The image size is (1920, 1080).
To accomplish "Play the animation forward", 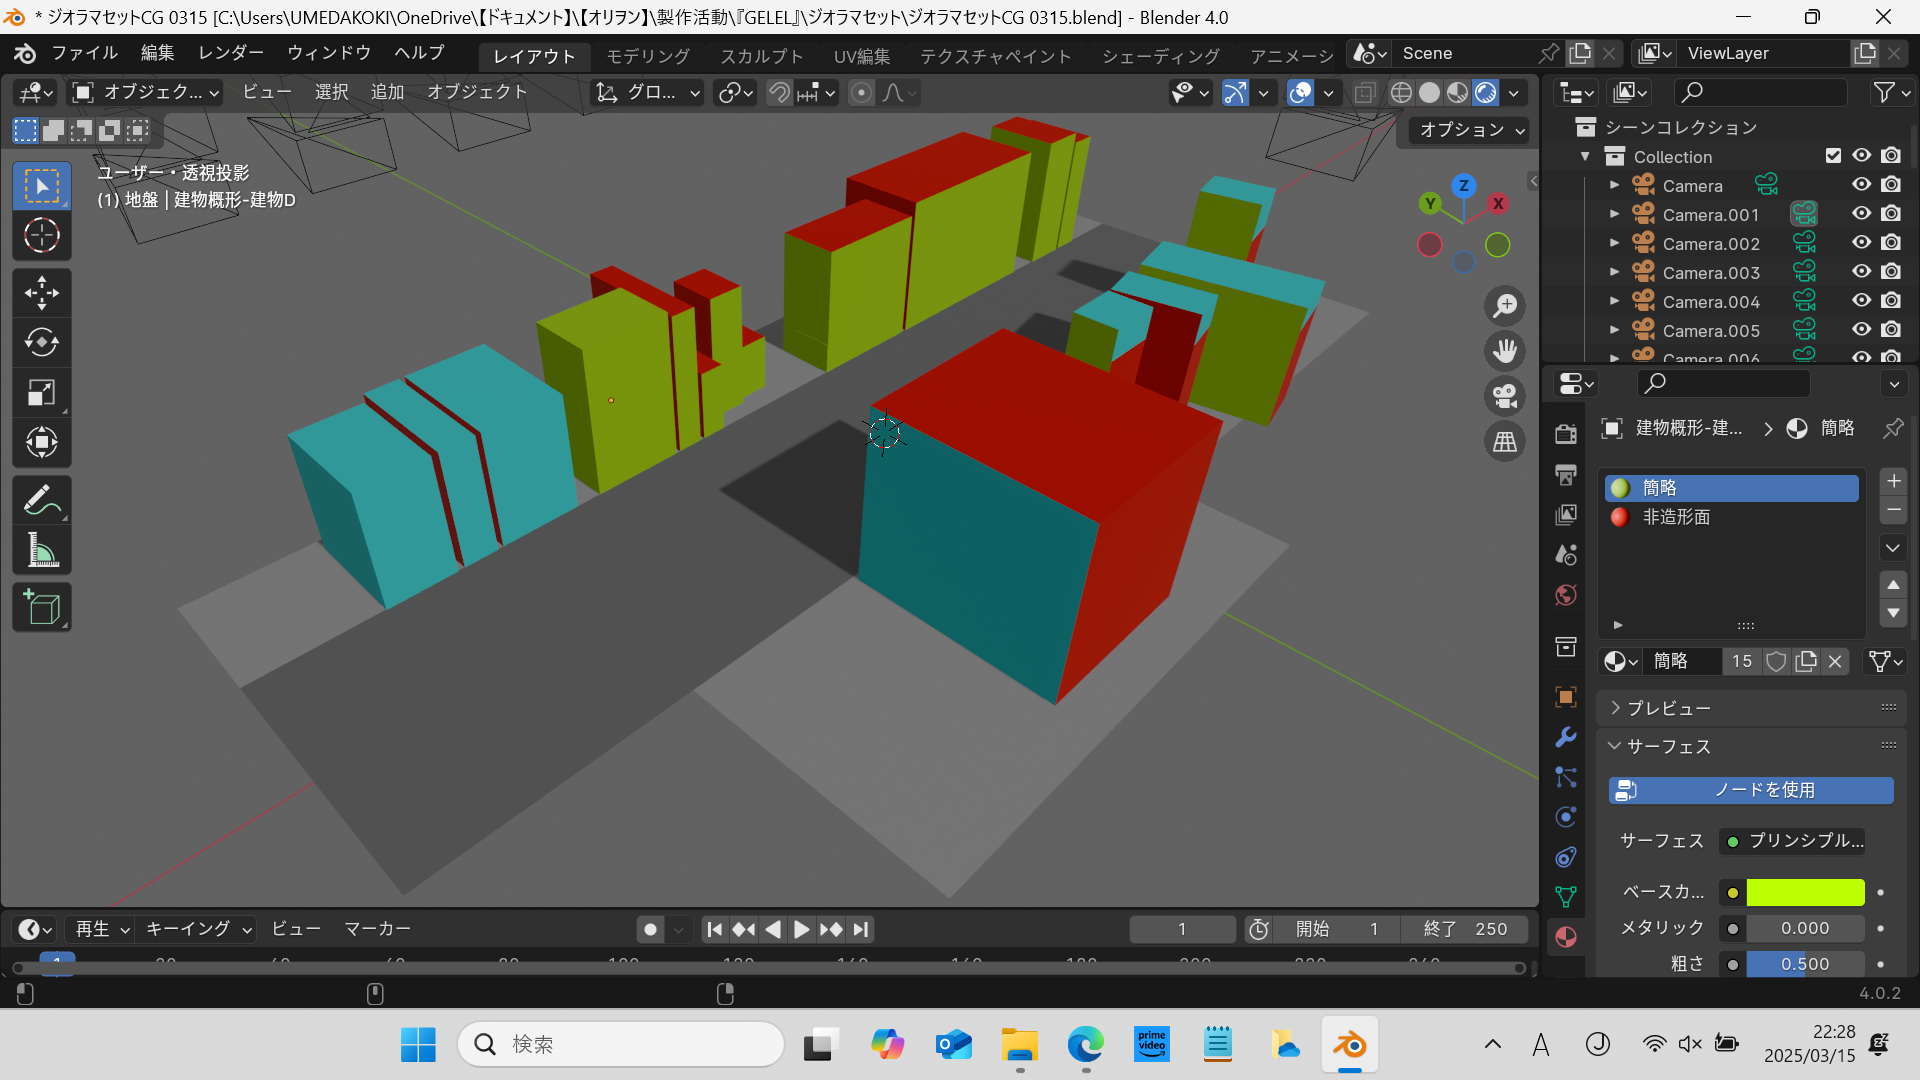I will [801, 930].
